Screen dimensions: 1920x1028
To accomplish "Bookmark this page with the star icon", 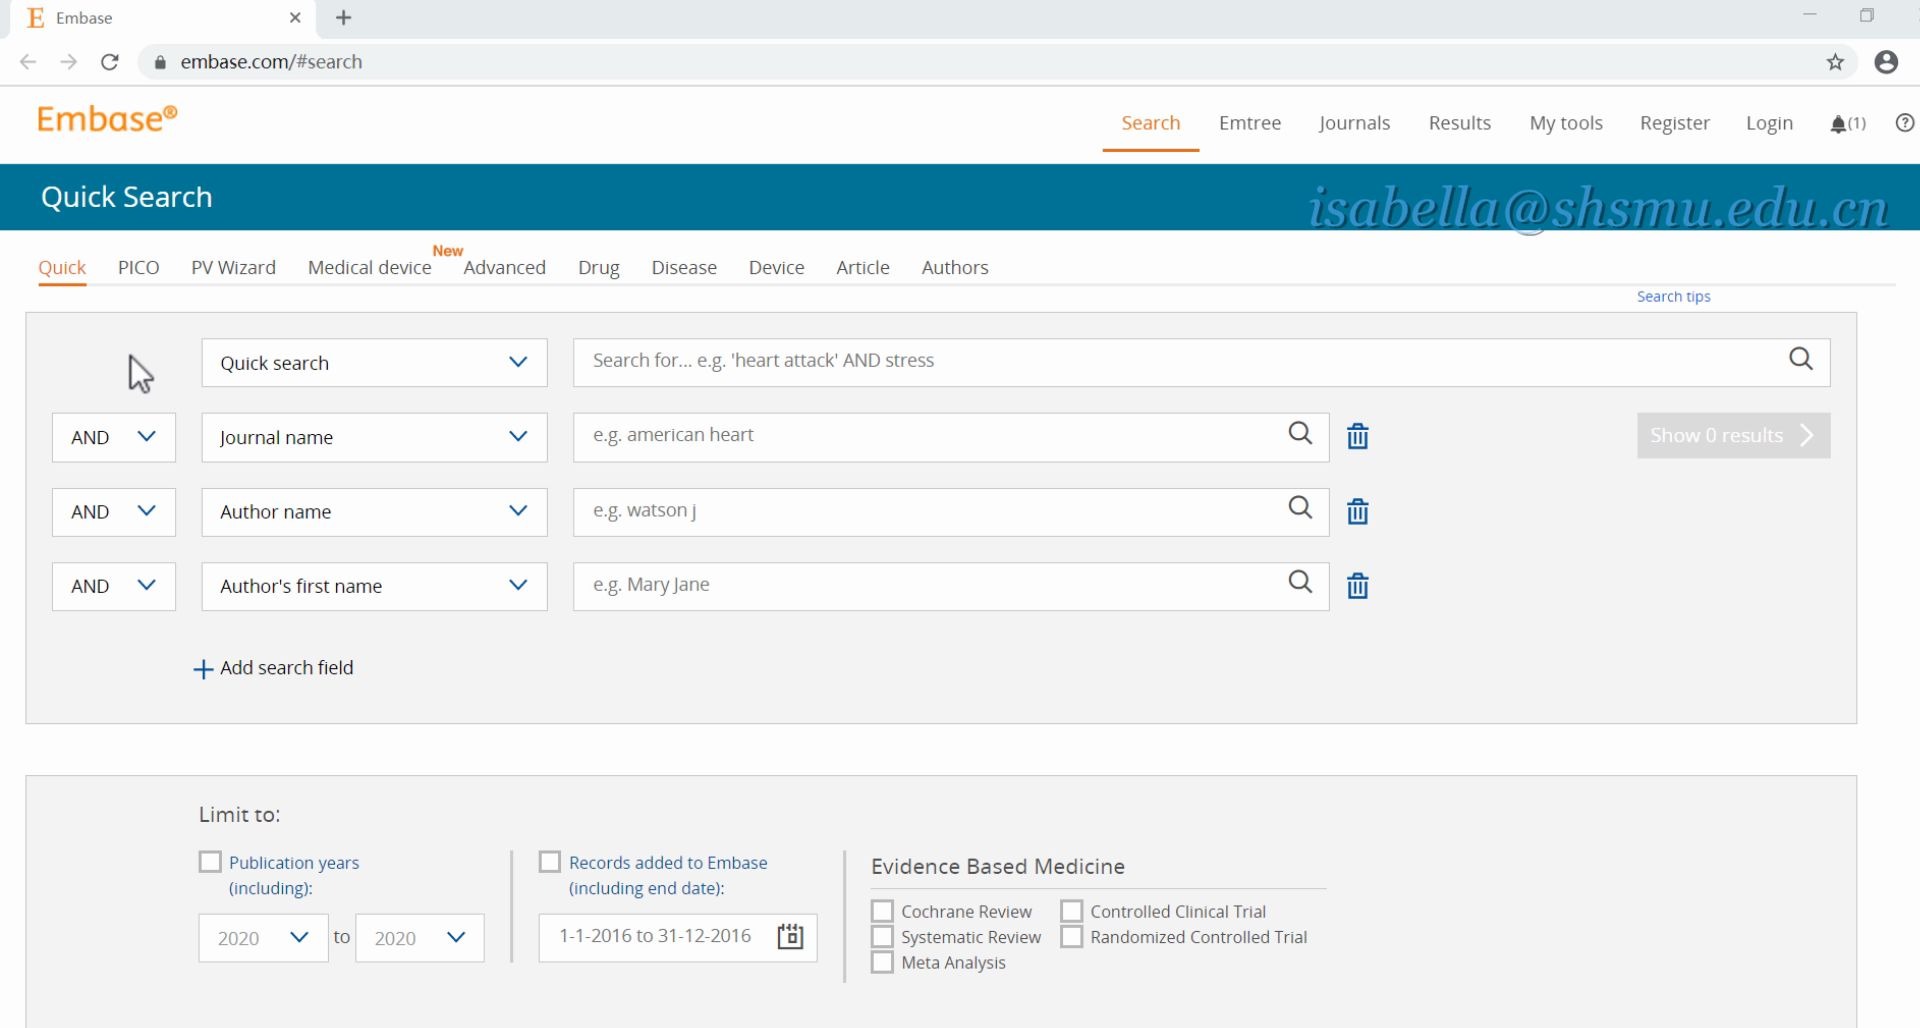I will (1835, 62).
